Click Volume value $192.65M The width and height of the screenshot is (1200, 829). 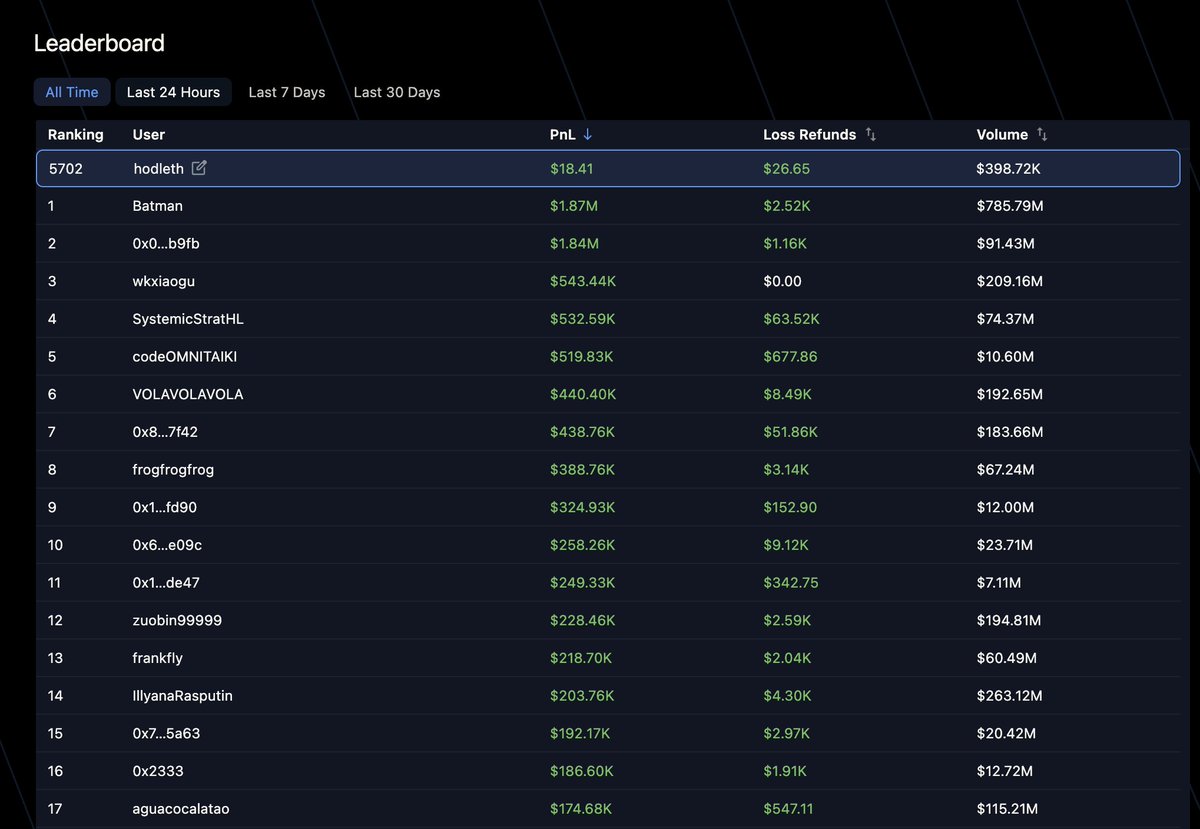[1010, 395]
